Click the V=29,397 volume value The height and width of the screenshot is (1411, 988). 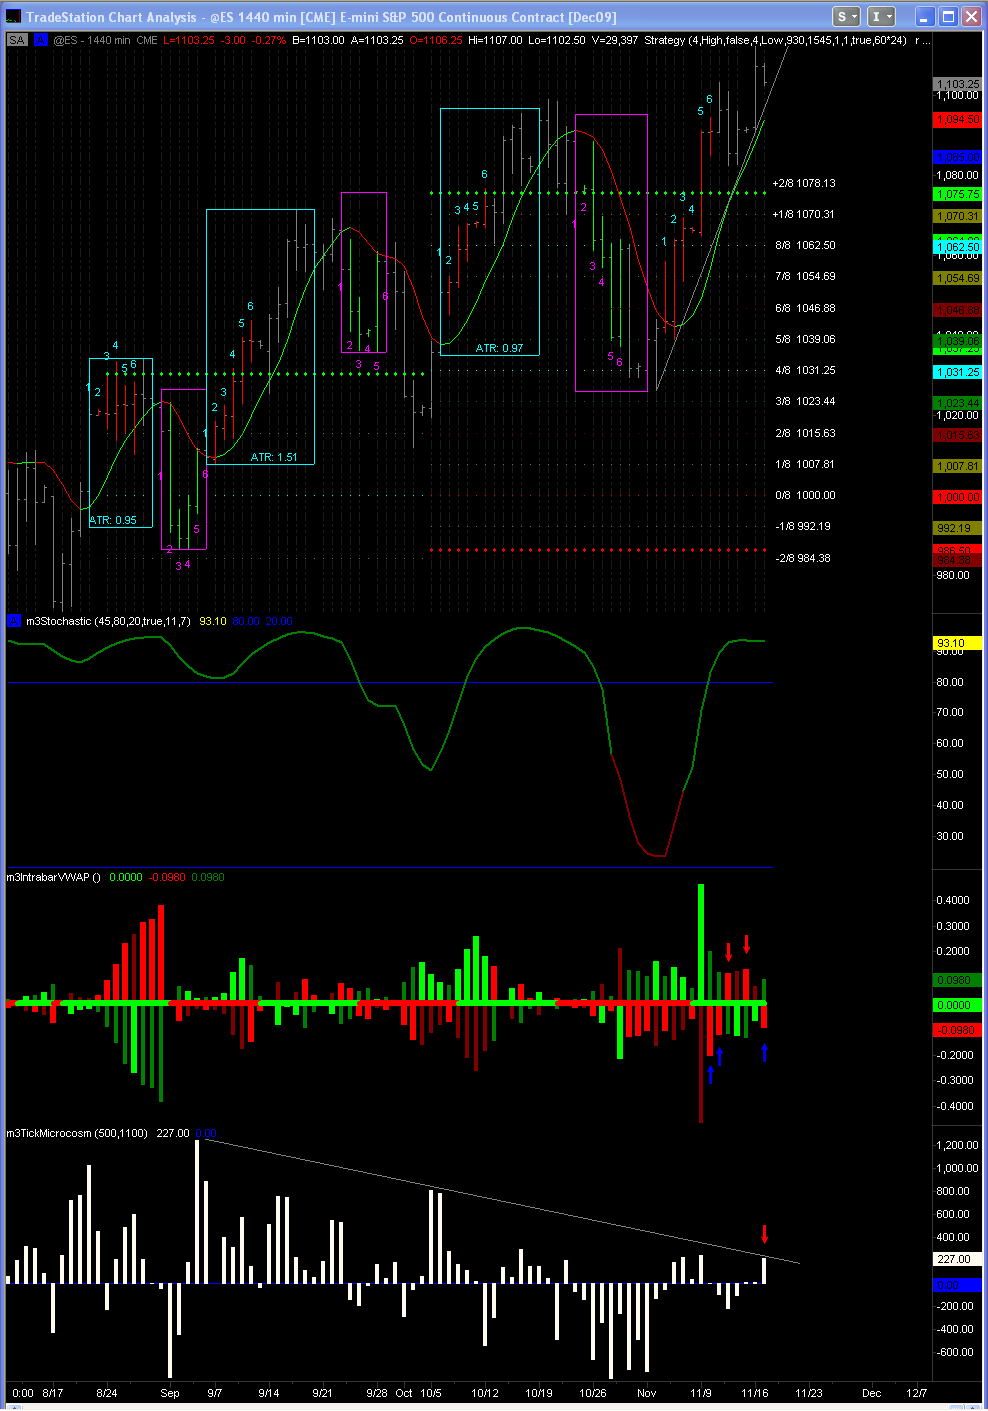click(x=615, y=40)
